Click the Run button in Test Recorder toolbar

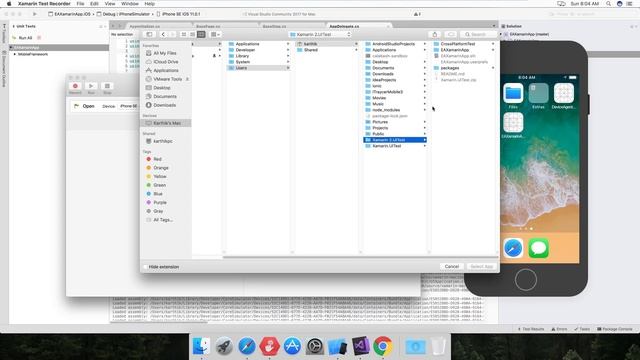[x=91, y=86]
